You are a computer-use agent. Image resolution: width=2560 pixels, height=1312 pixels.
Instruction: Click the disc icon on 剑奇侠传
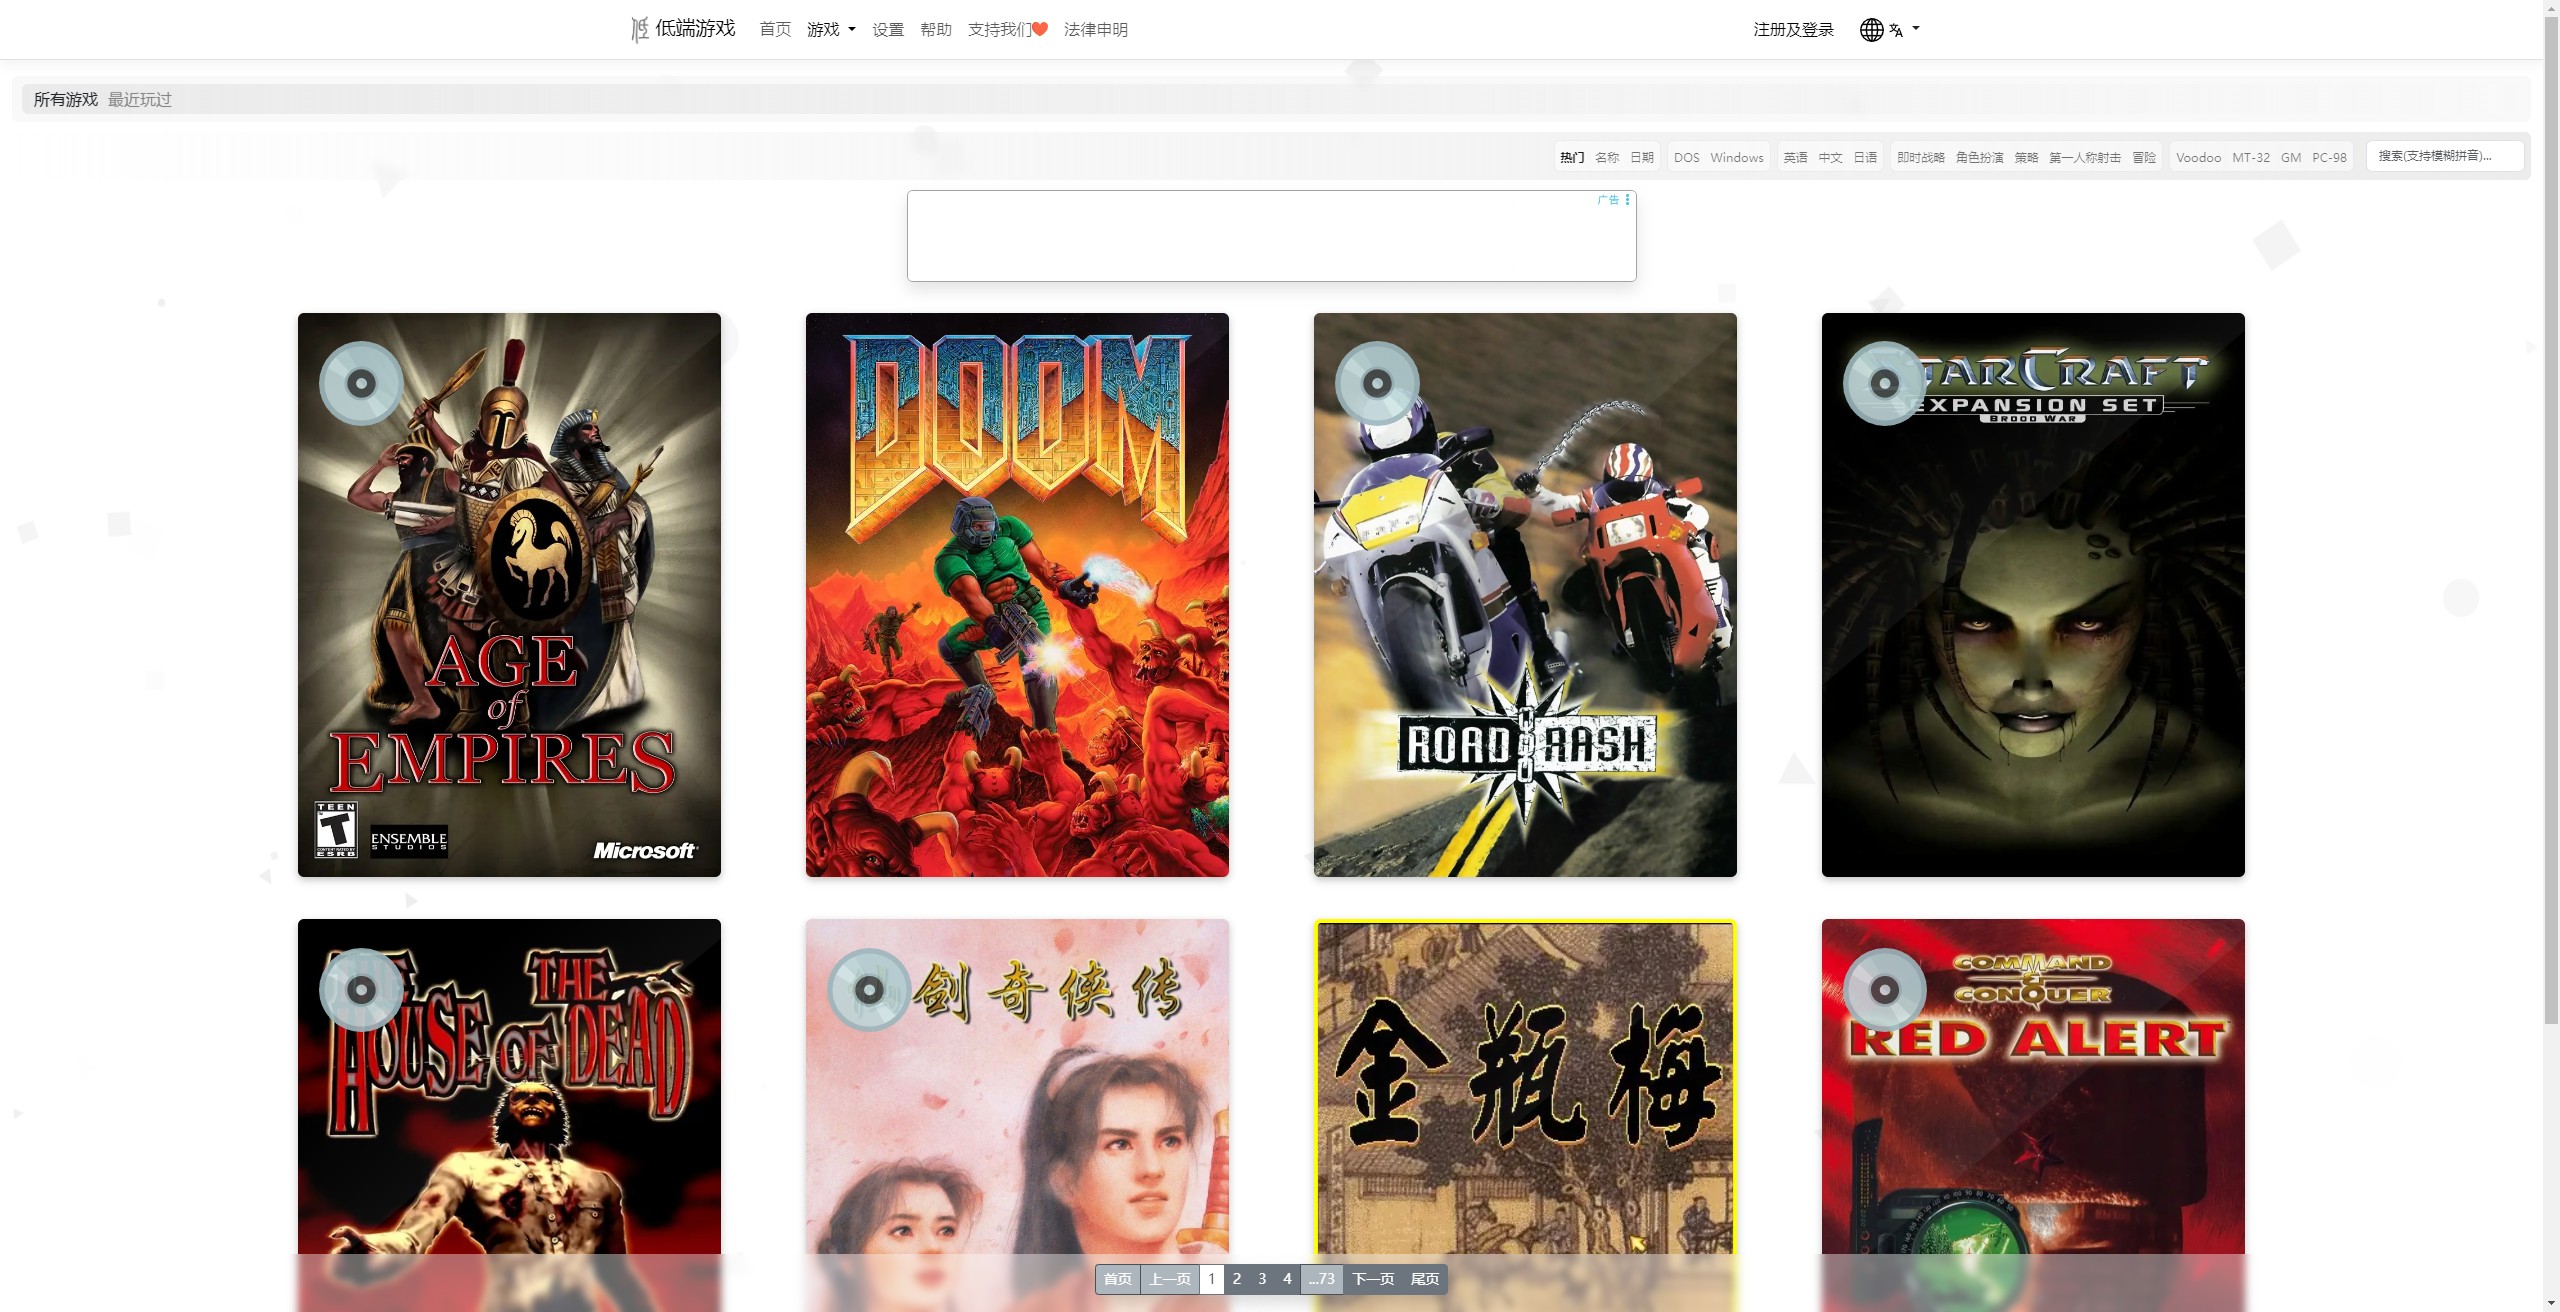click(869, 989)
